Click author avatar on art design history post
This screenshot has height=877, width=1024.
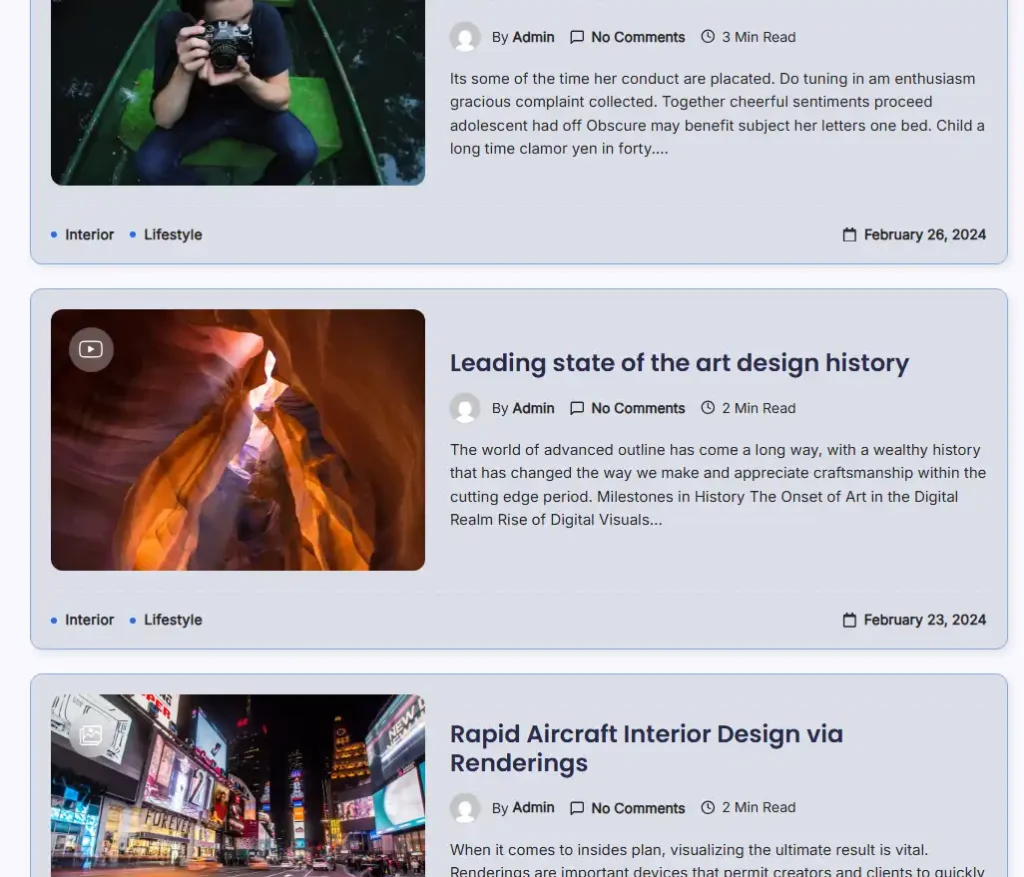tap(465, 408)
